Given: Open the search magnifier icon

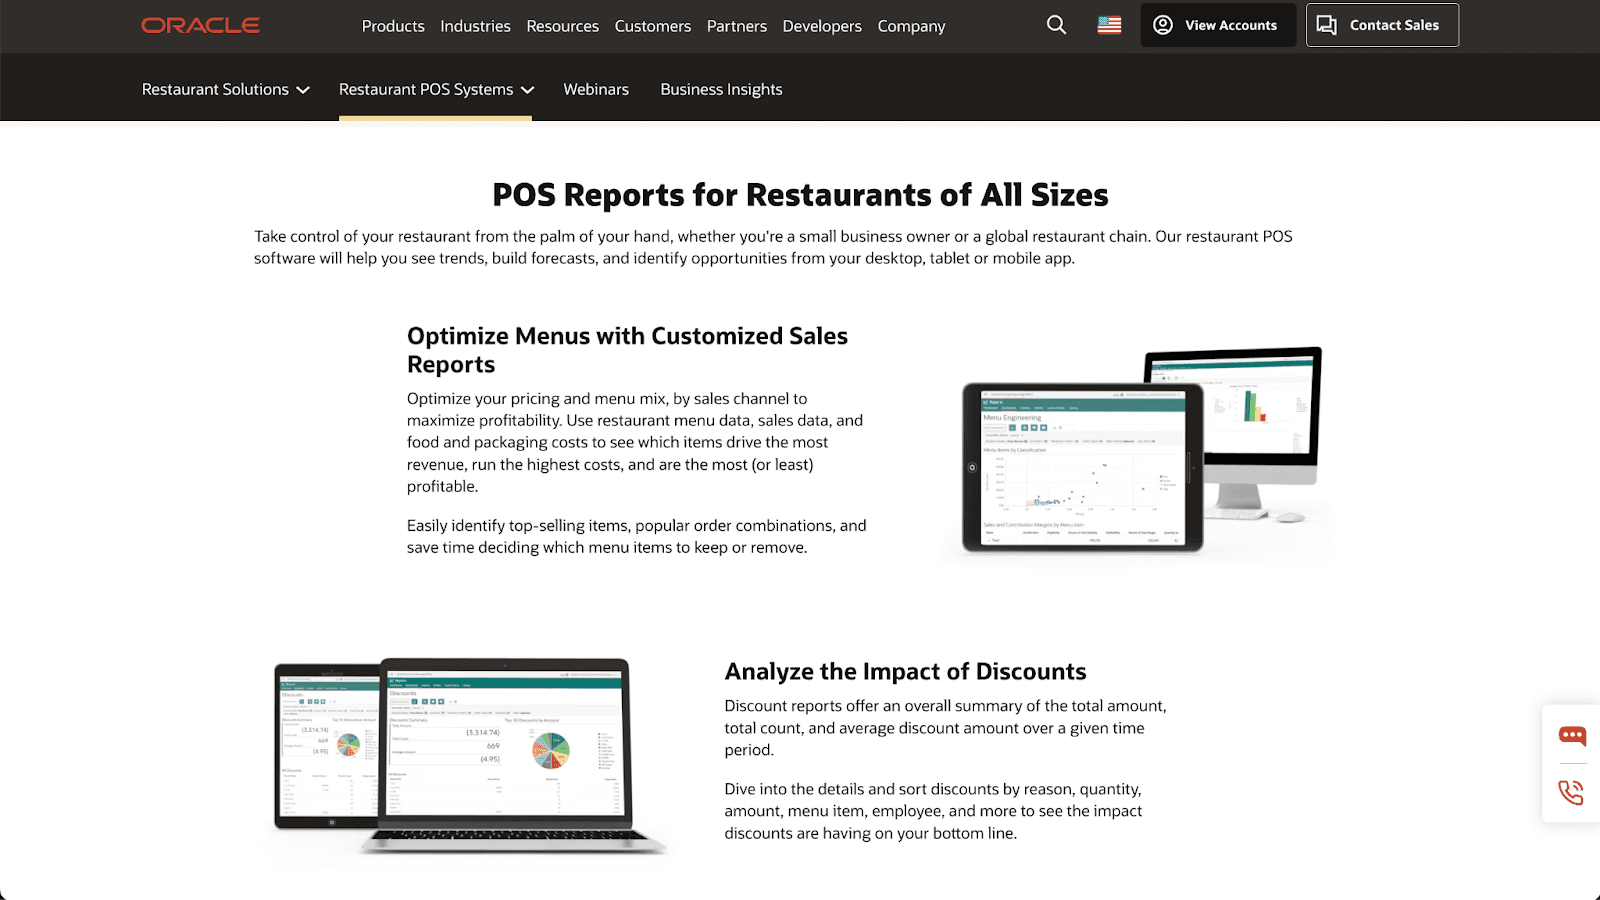Looking at the screenshot, I should coord(1056,25).
